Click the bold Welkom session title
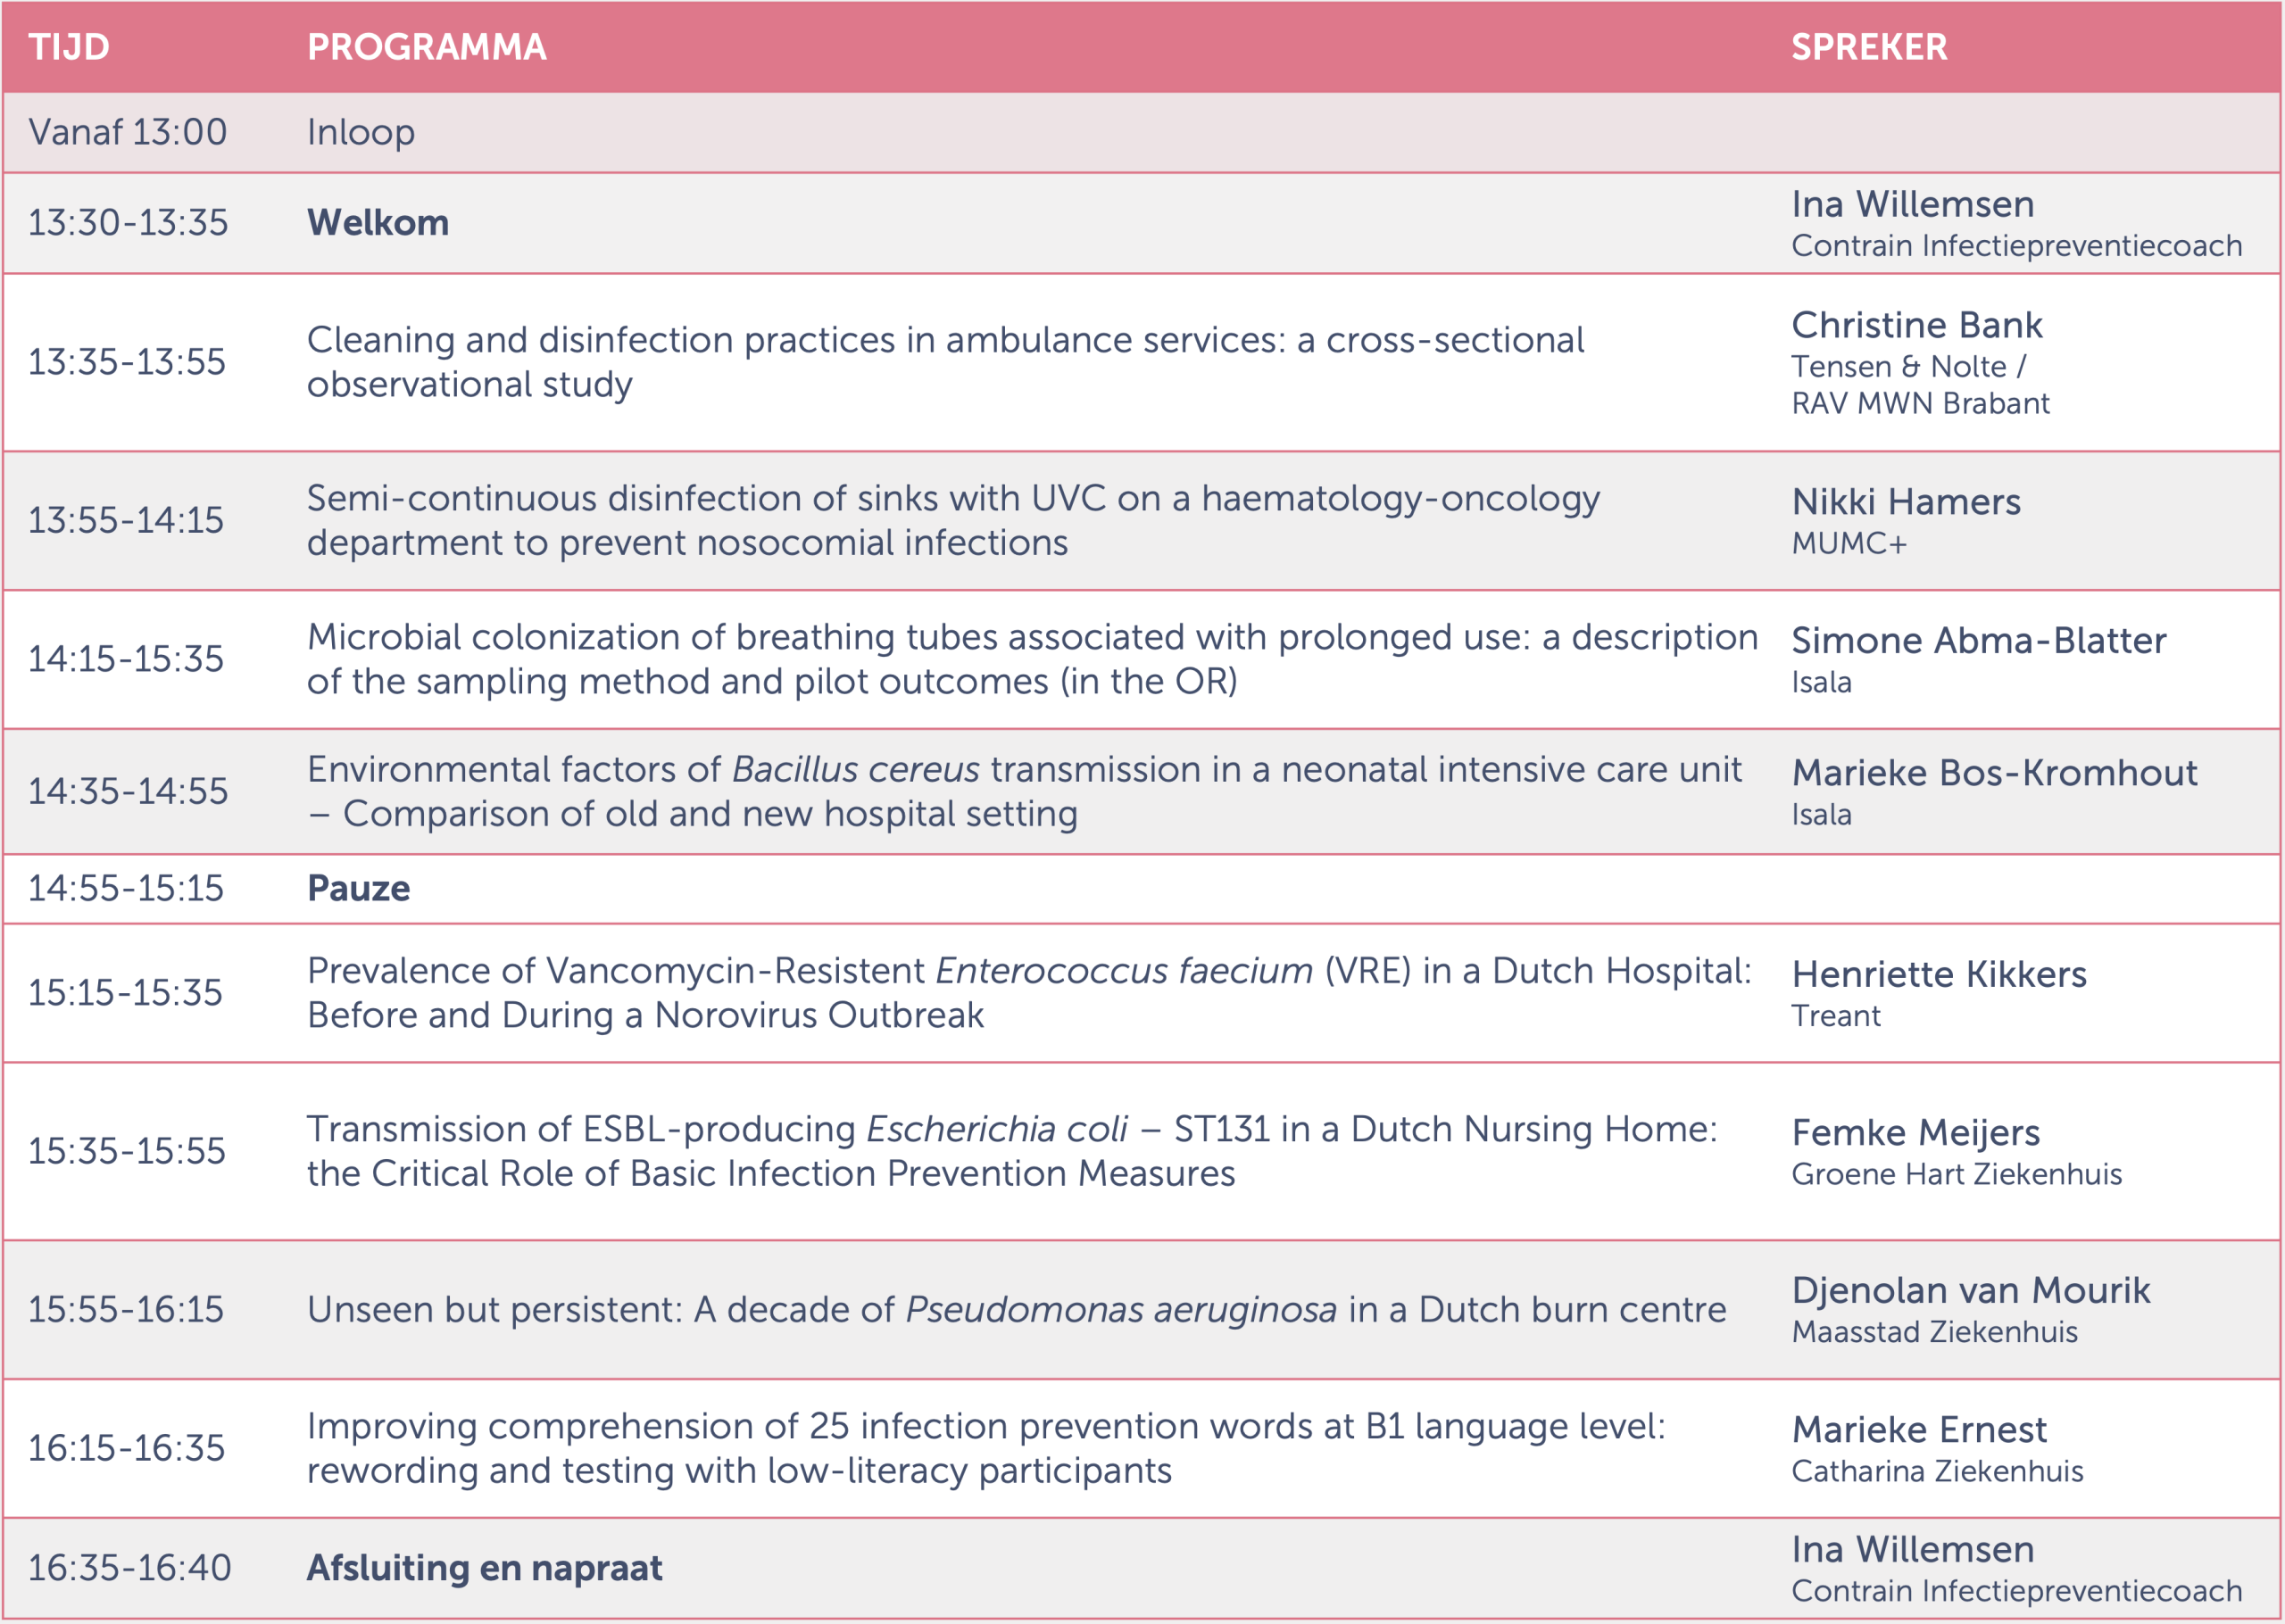The image size is (2285, 1624). (377, 222)
